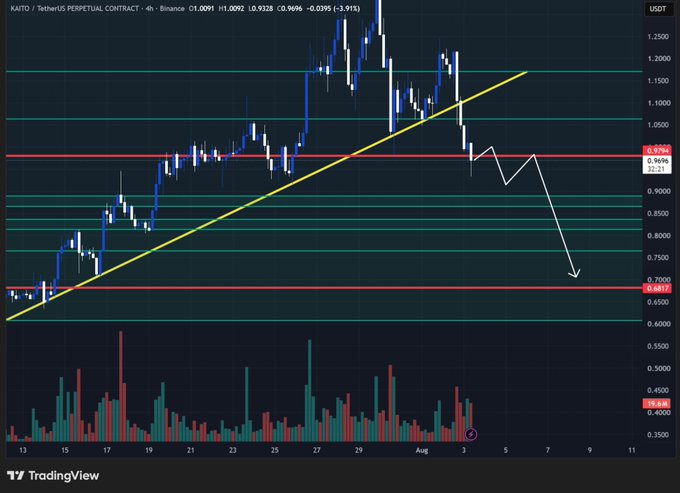Click the Aug label on date axis
Image resolution: width=680 pixels, height=493 pixels.
click(x=422, y=450)
